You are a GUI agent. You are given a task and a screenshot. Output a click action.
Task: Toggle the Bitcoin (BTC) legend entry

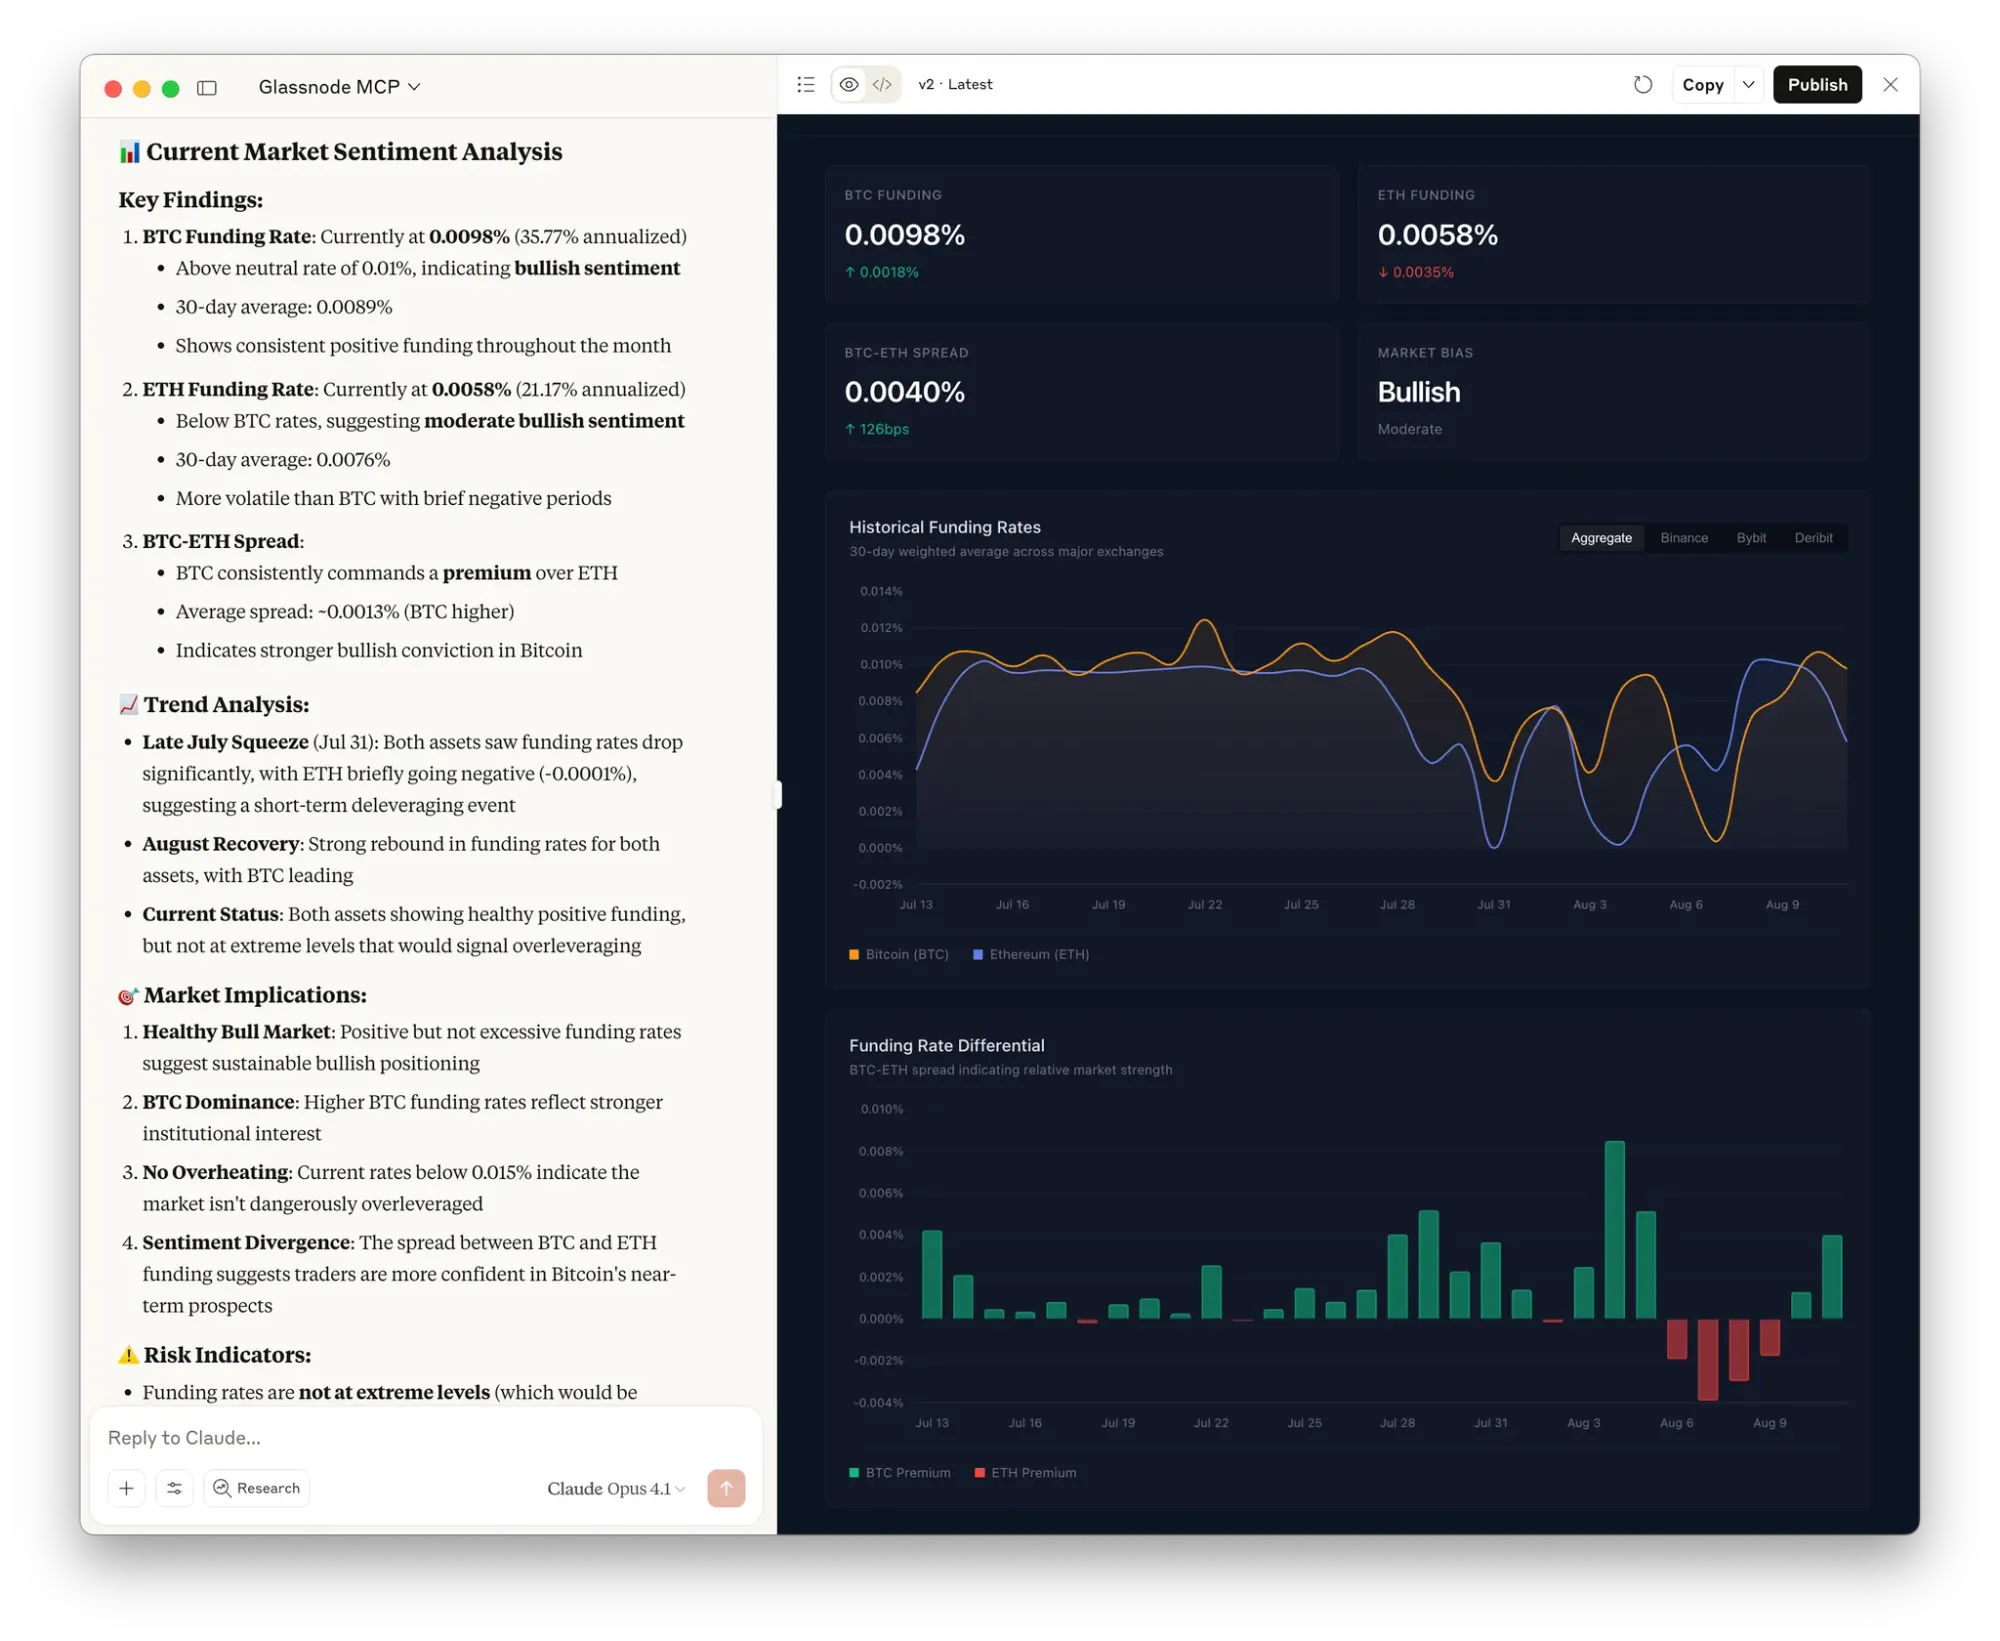click(x=898, y=954)
